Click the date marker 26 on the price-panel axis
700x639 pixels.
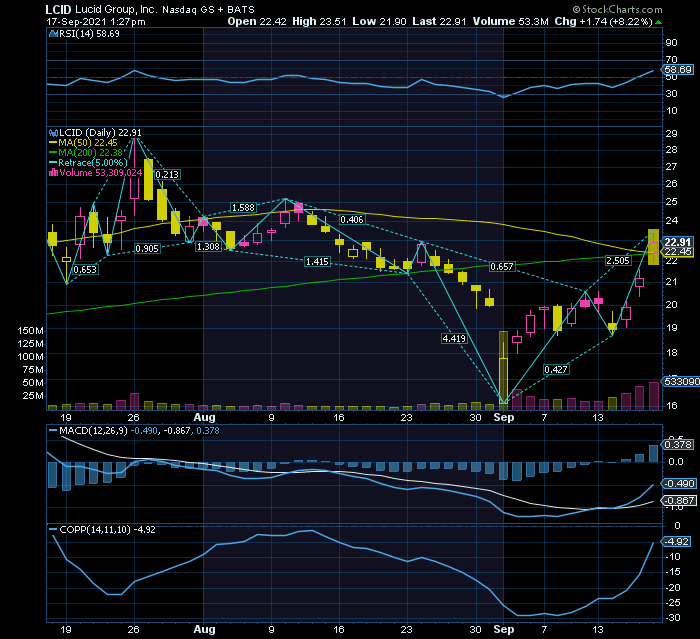133,418
